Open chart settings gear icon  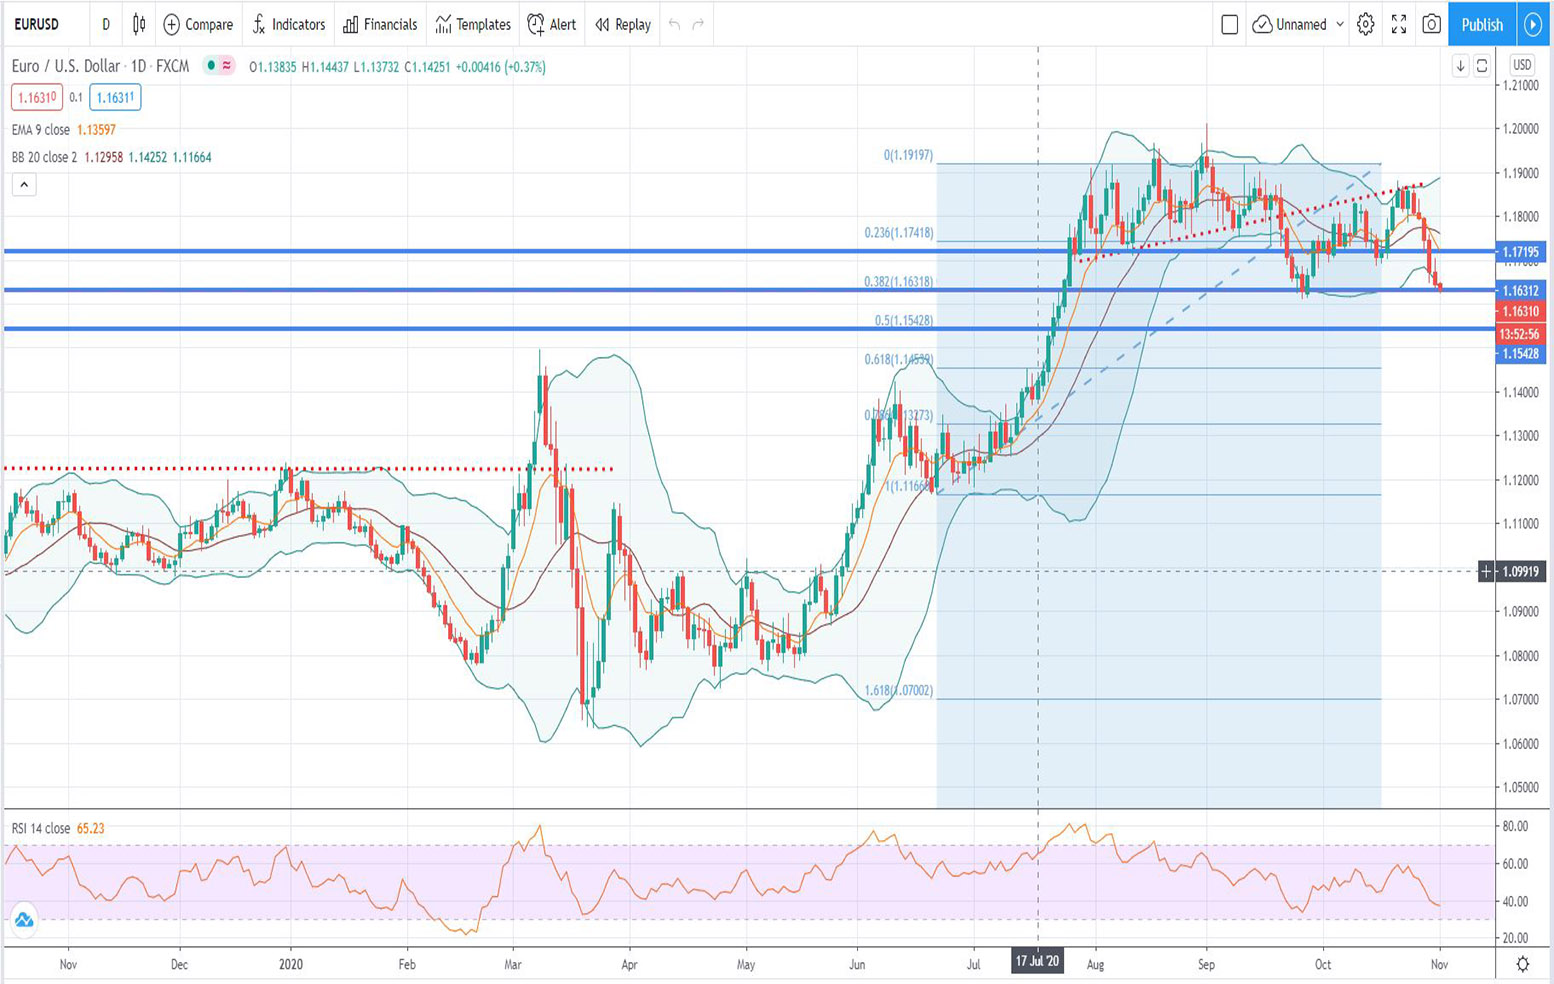(1366, 24)
